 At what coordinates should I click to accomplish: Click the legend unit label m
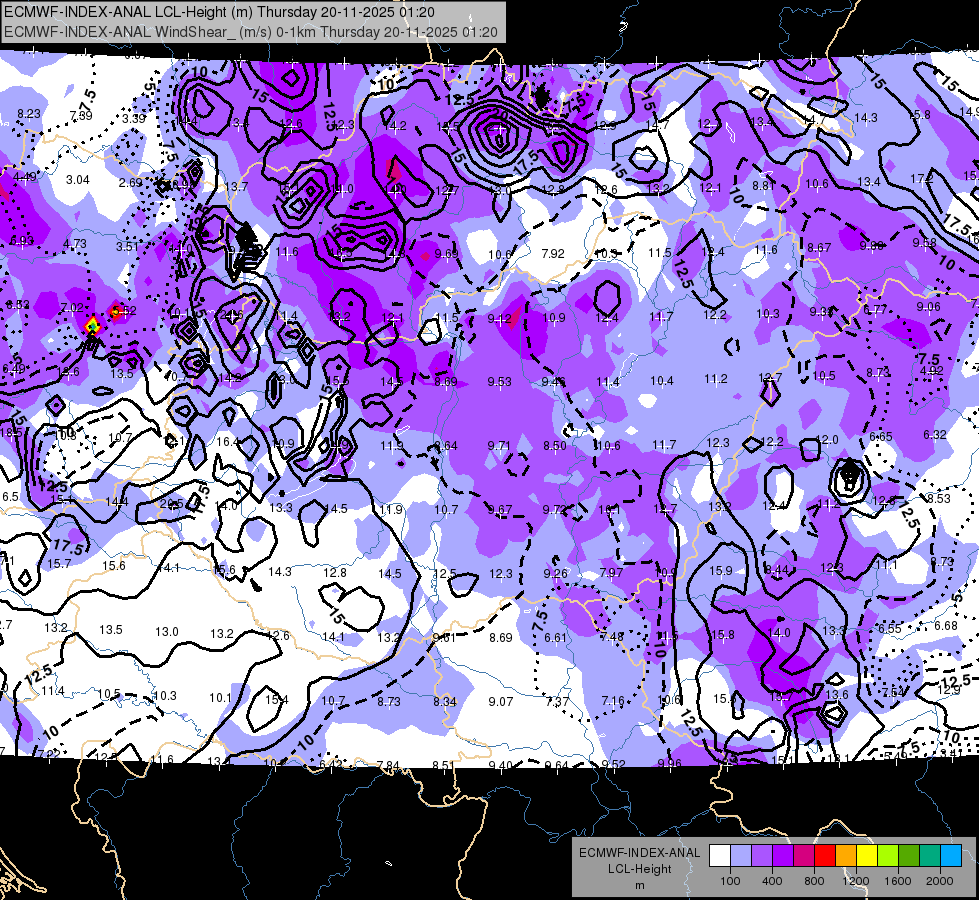639,886
